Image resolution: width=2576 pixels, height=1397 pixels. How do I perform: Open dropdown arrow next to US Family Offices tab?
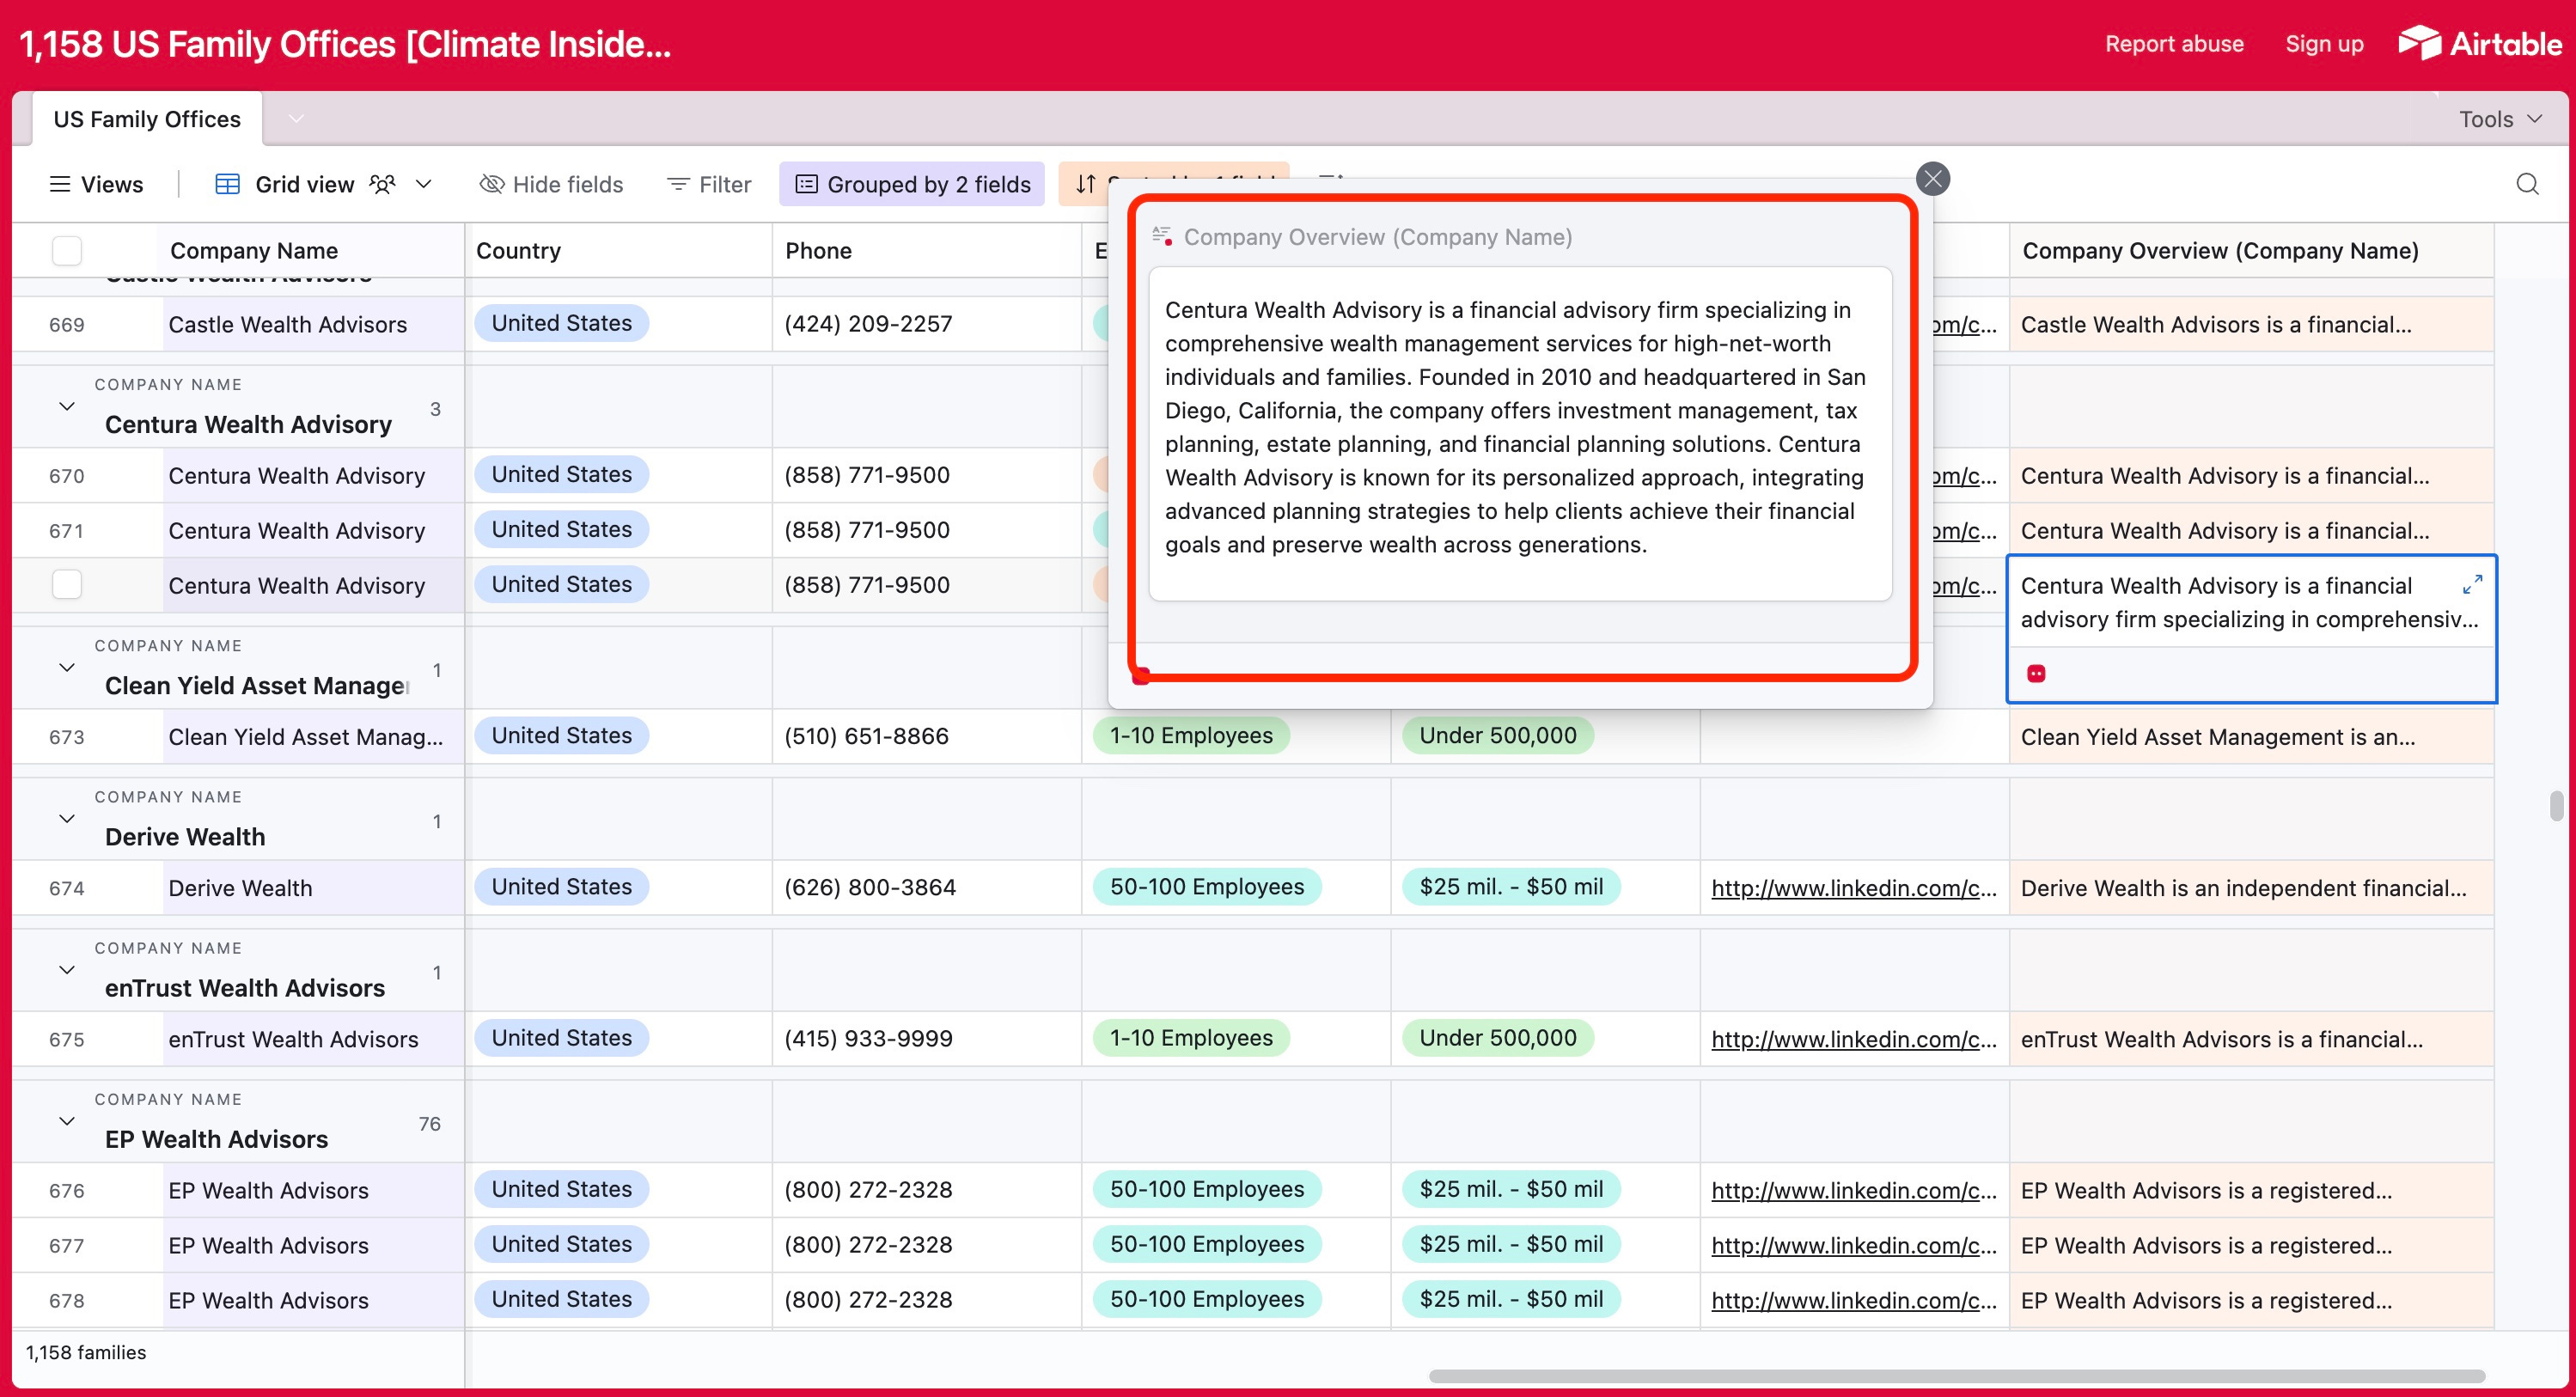point(296,119)
